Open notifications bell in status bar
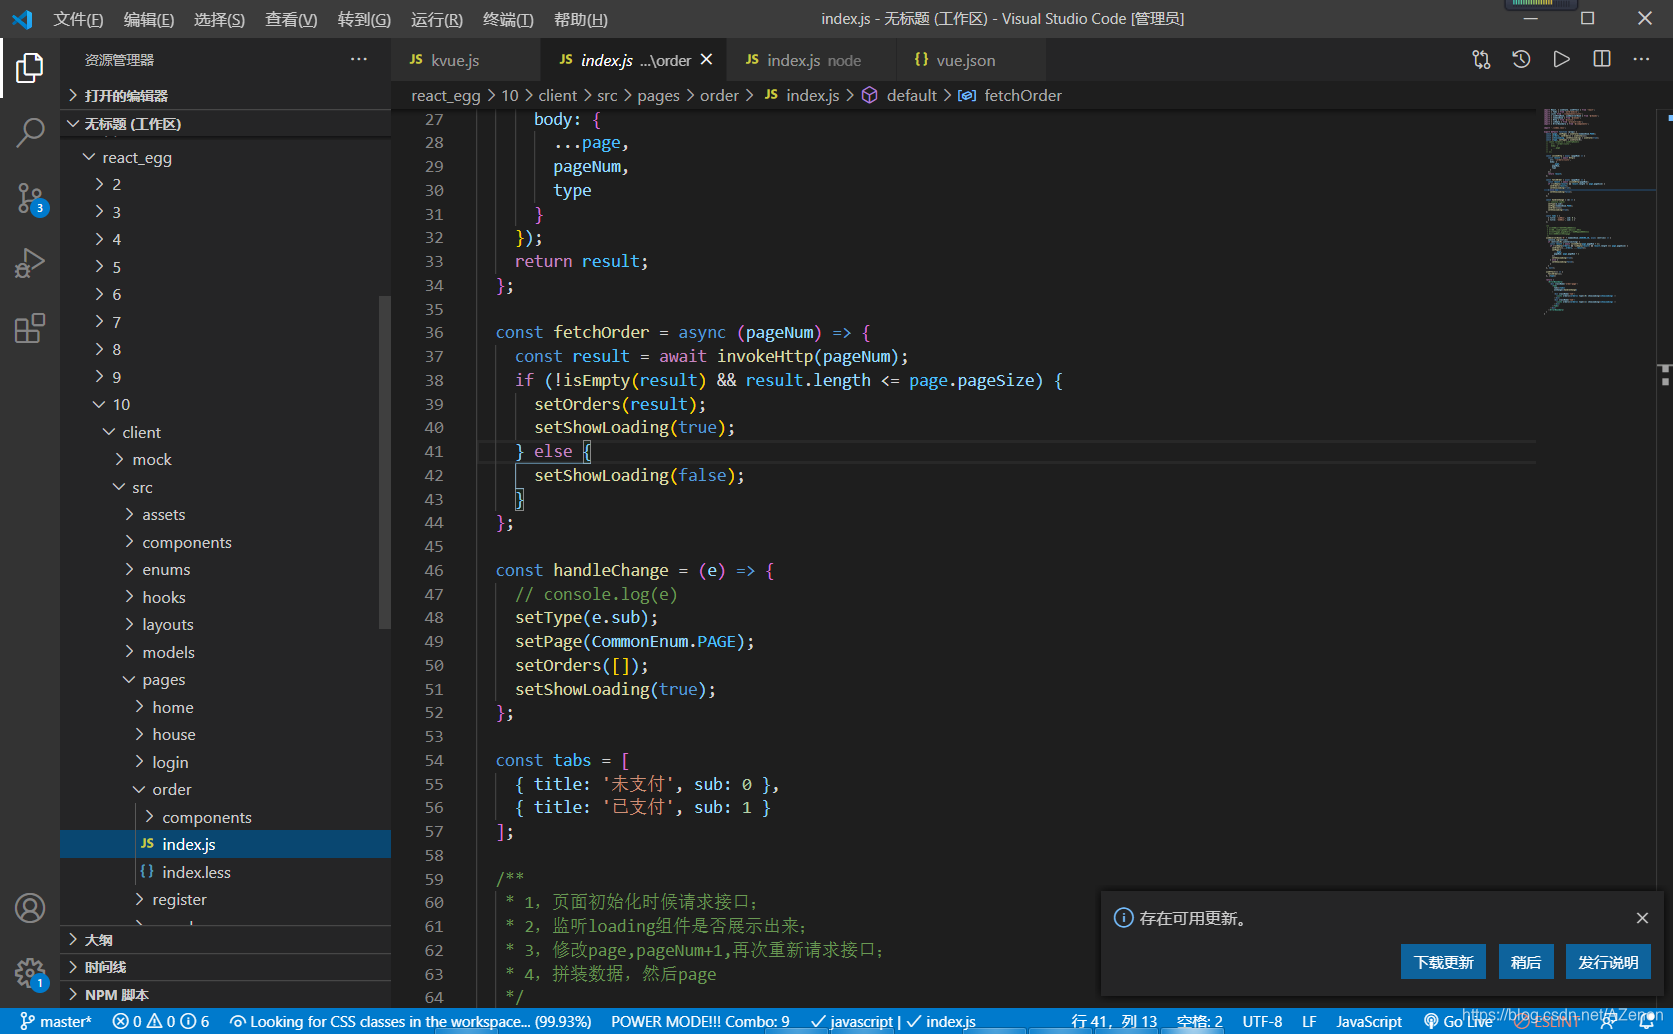 click(x=1646, y=1021)
